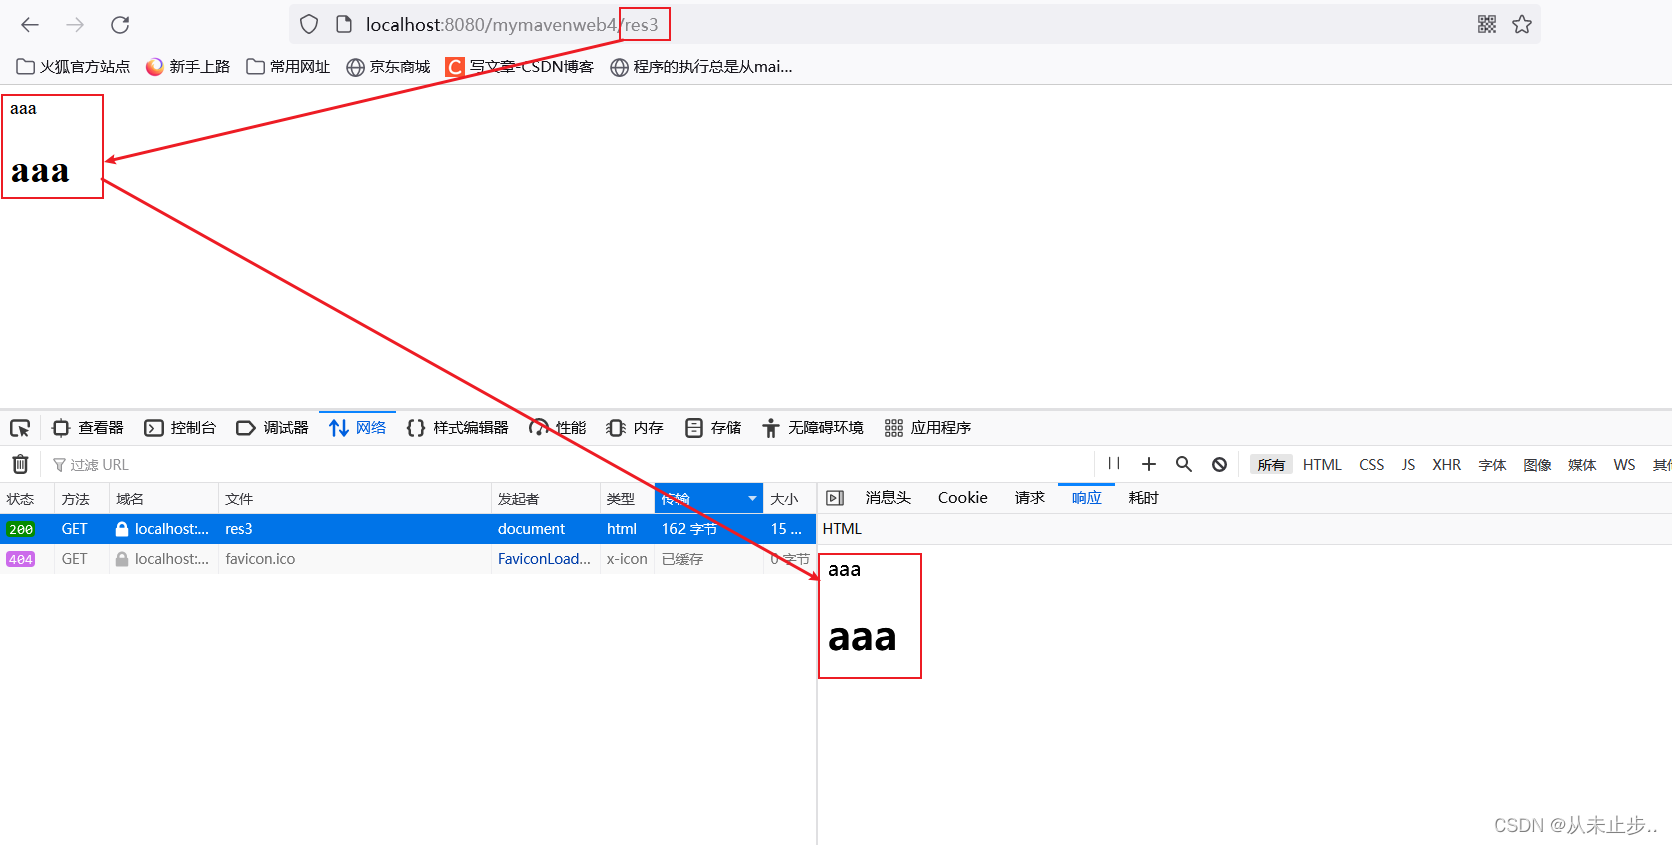Open 存储 storage tab

713,428
